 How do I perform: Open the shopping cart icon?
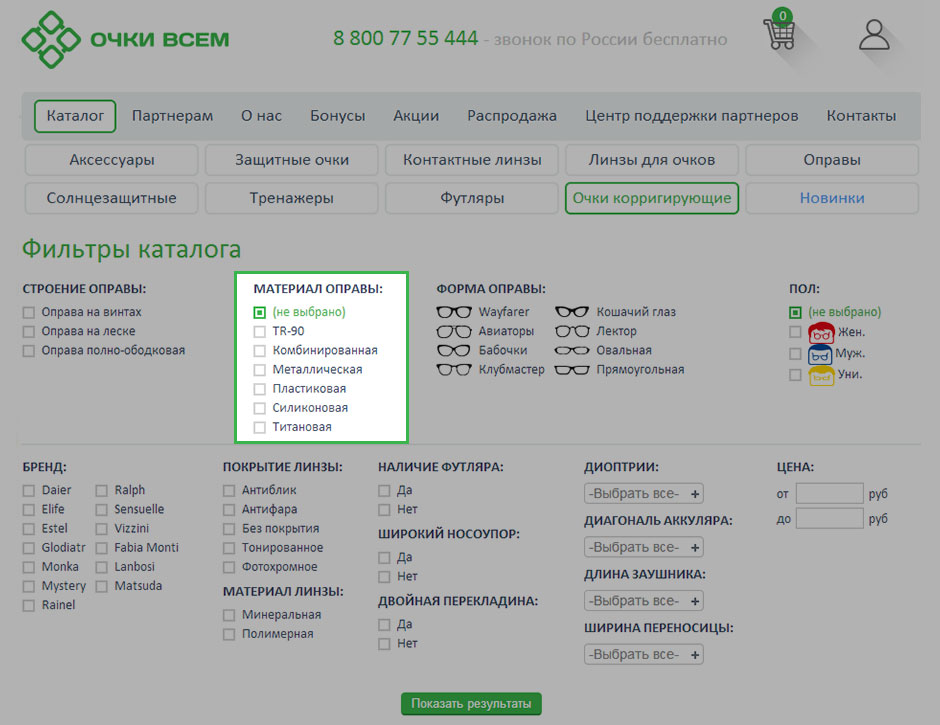pyautogui.click(x=779, y=32)
